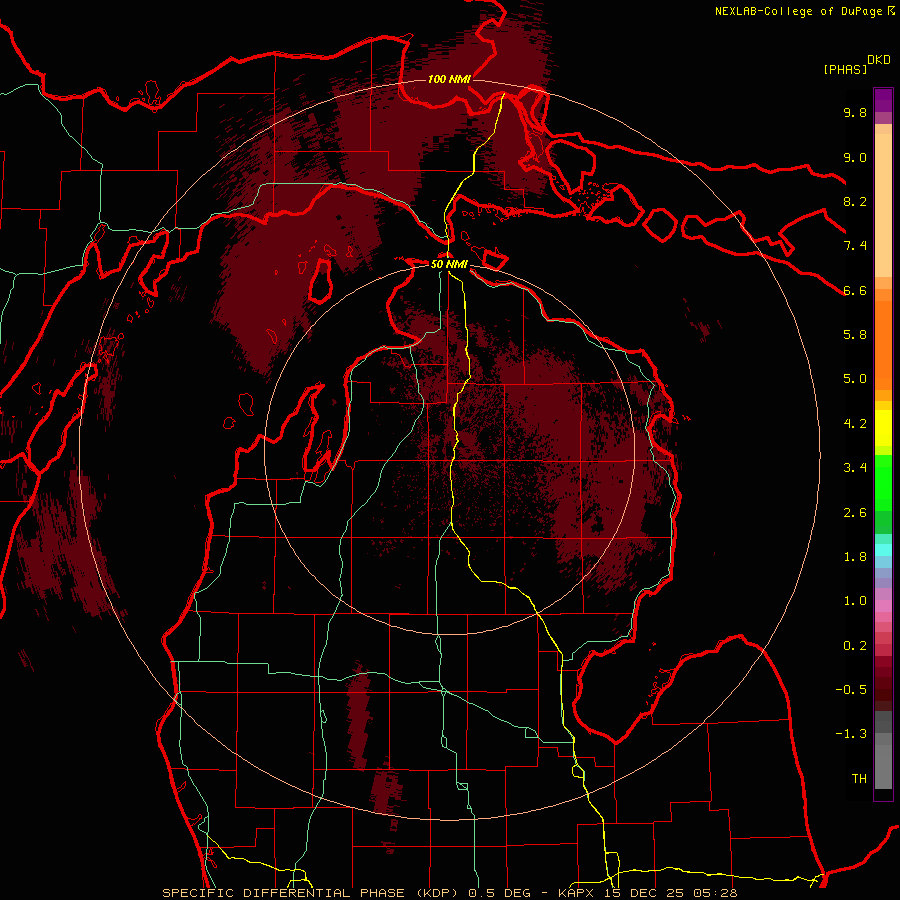Click the DKD label above the color scale
The image size is (900, 900).
pos(879,60)
